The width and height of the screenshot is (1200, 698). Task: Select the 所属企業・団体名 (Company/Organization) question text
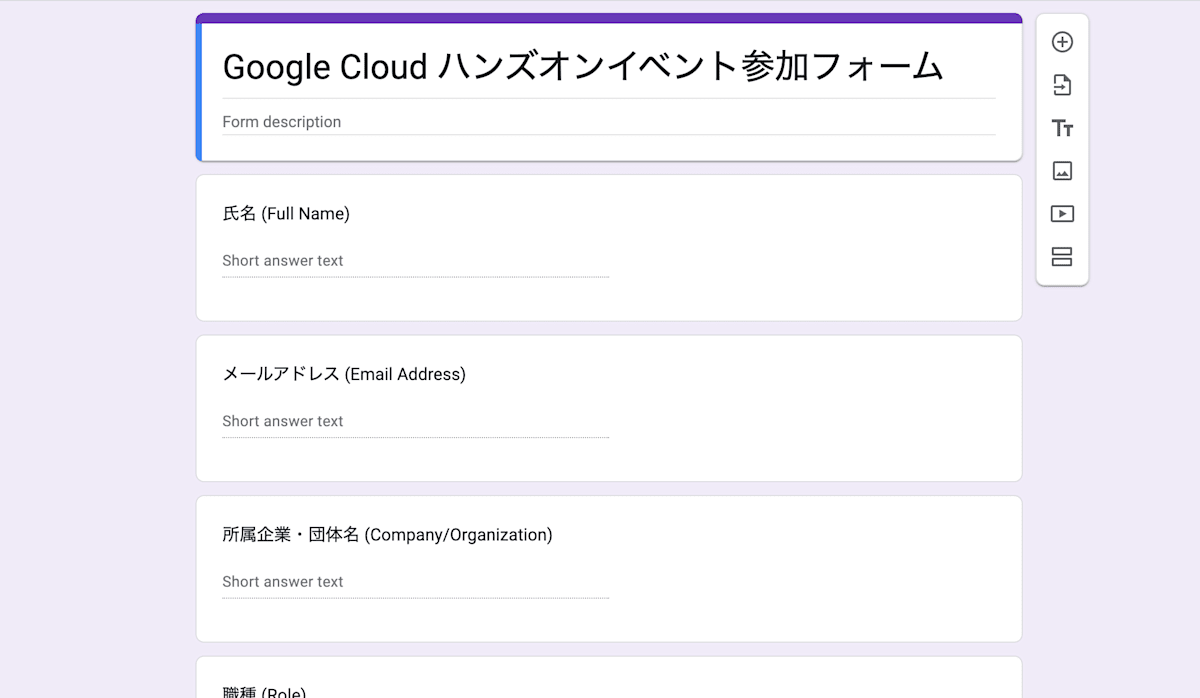coord(387,535)
